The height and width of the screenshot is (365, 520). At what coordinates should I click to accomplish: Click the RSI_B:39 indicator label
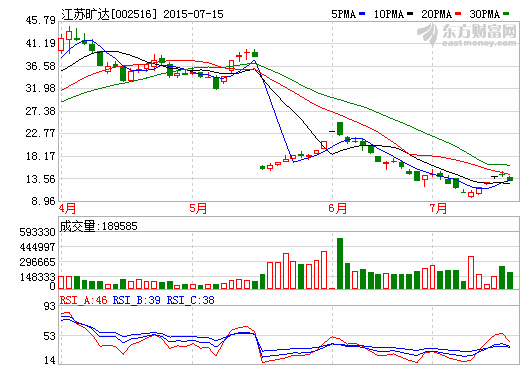pyautogui.click(x=137, y=300)
